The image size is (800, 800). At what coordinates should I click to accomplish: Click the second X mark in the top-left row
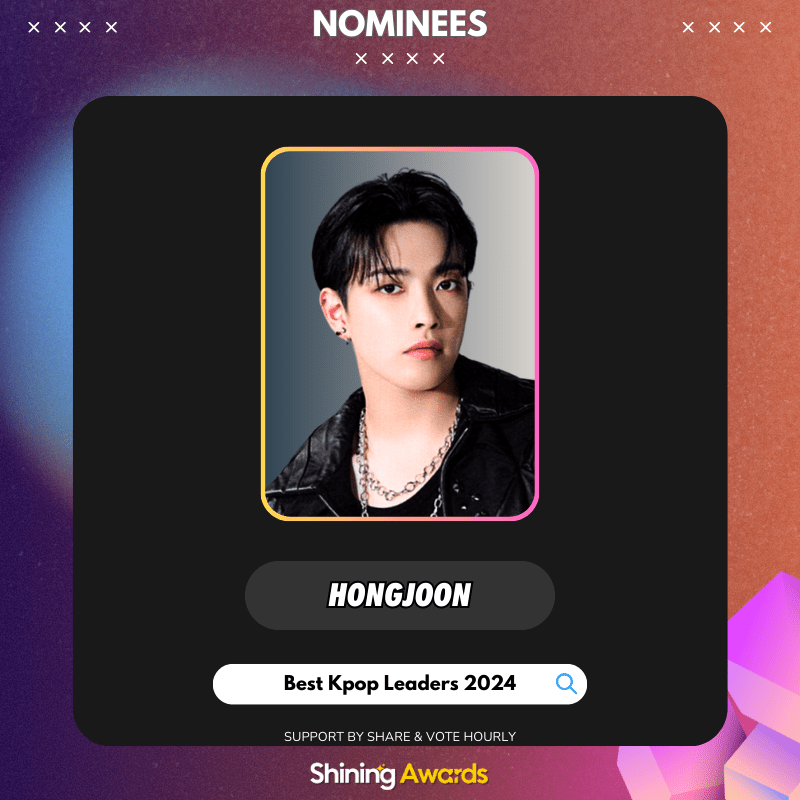pos(60,27)
